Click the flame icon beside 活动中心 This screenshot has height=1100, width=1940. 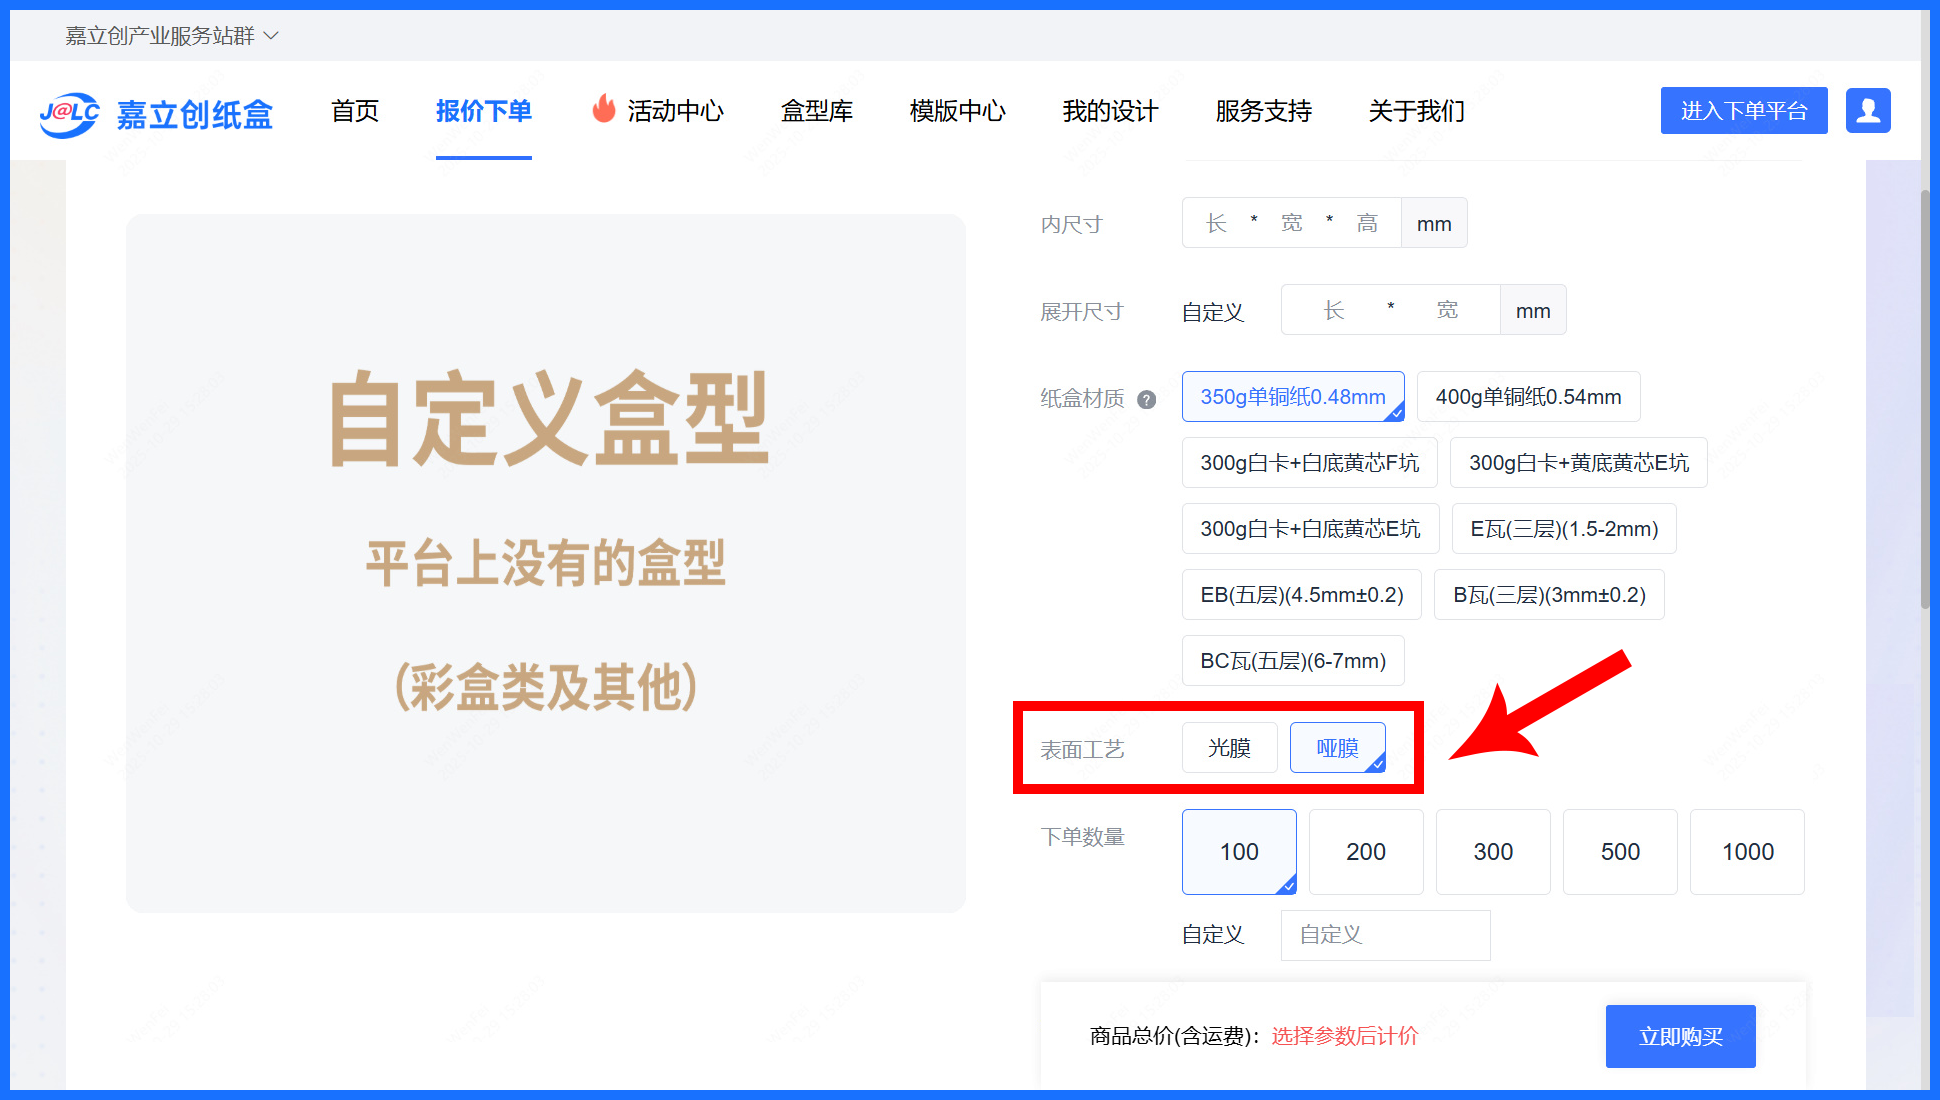(x=603, y=110)
